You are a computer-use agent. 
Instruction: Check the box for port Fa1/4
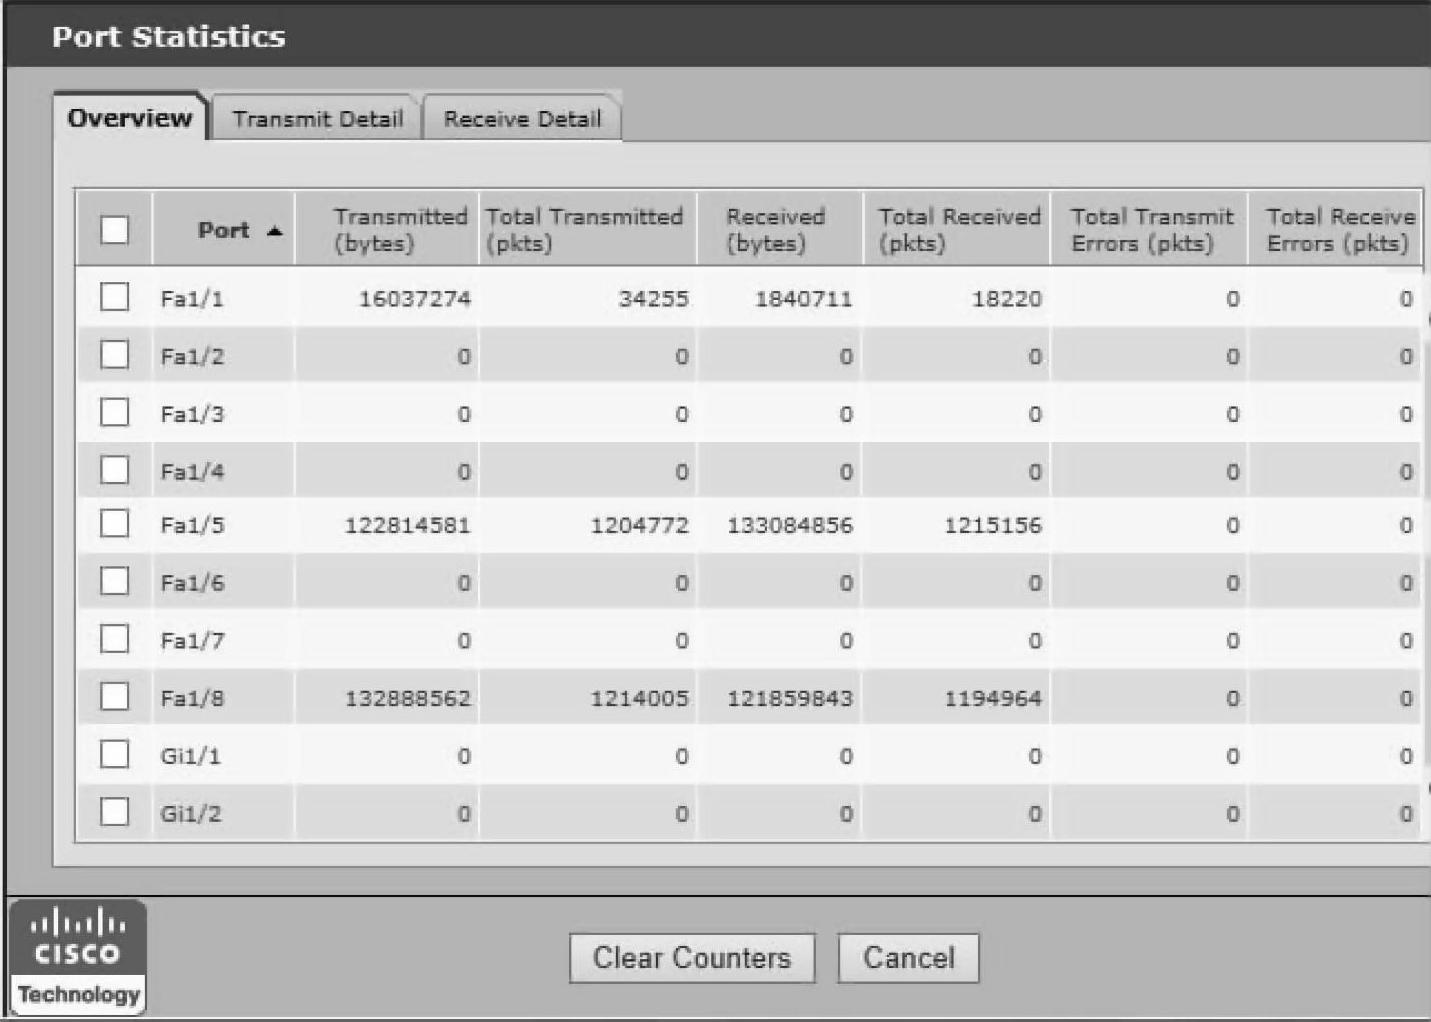[115, 470]
